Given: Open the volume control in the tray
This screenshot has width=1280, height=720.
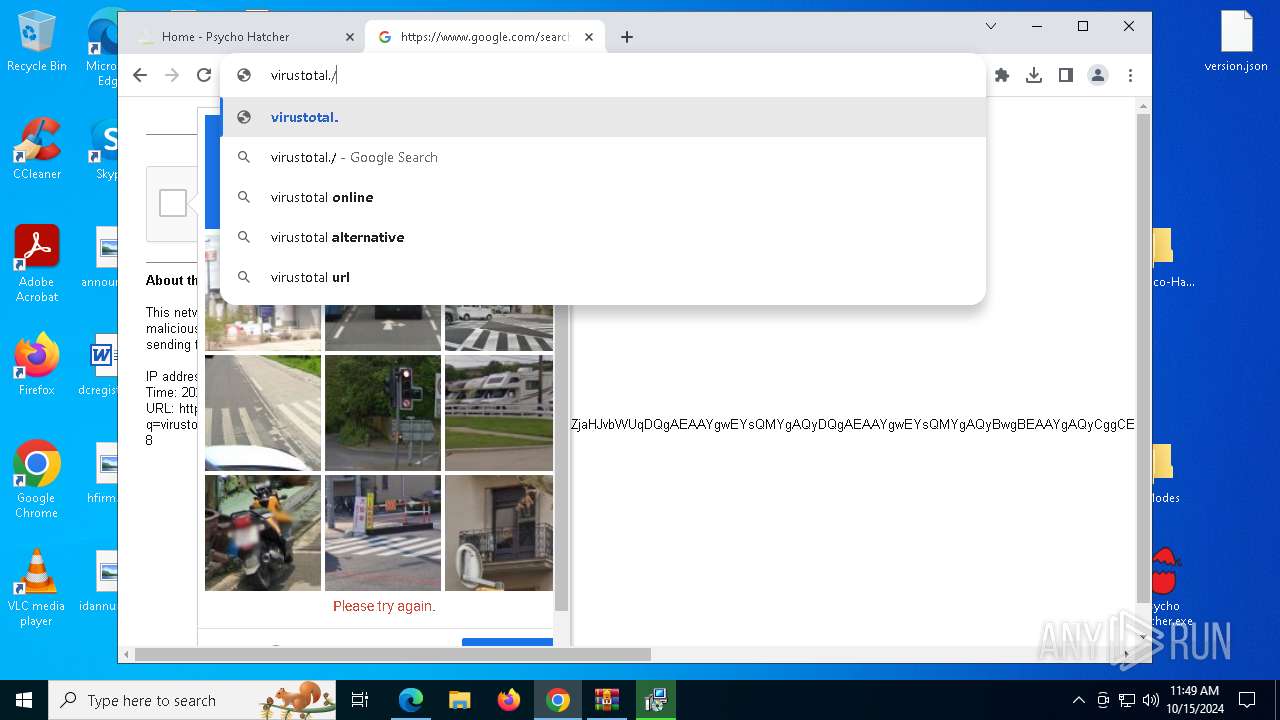Looking at the screenshot, I should click(x=1151, y=700).
